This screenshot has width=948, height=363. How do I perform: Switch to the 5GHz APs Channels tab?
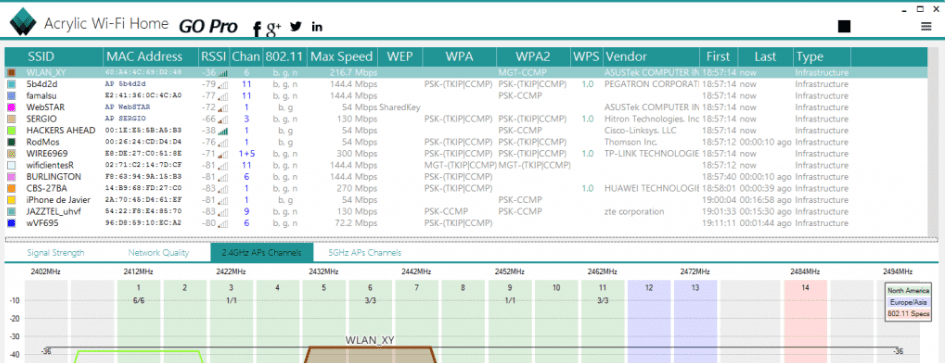point(365,253)
